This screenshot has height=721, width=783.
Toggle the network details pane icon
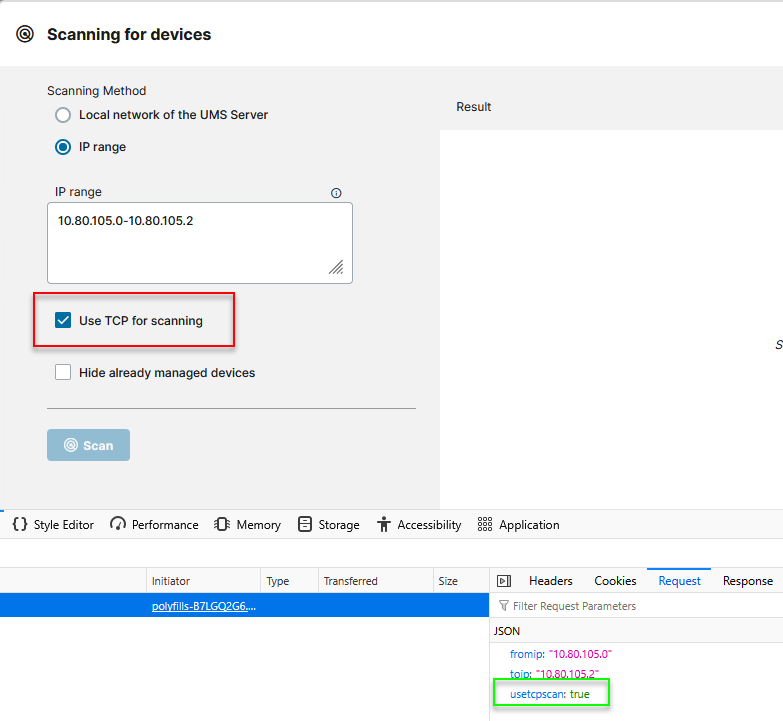click(504, 581)
